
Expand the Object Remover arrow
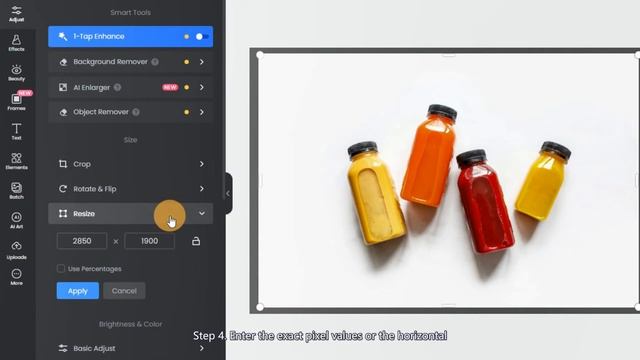202,112
